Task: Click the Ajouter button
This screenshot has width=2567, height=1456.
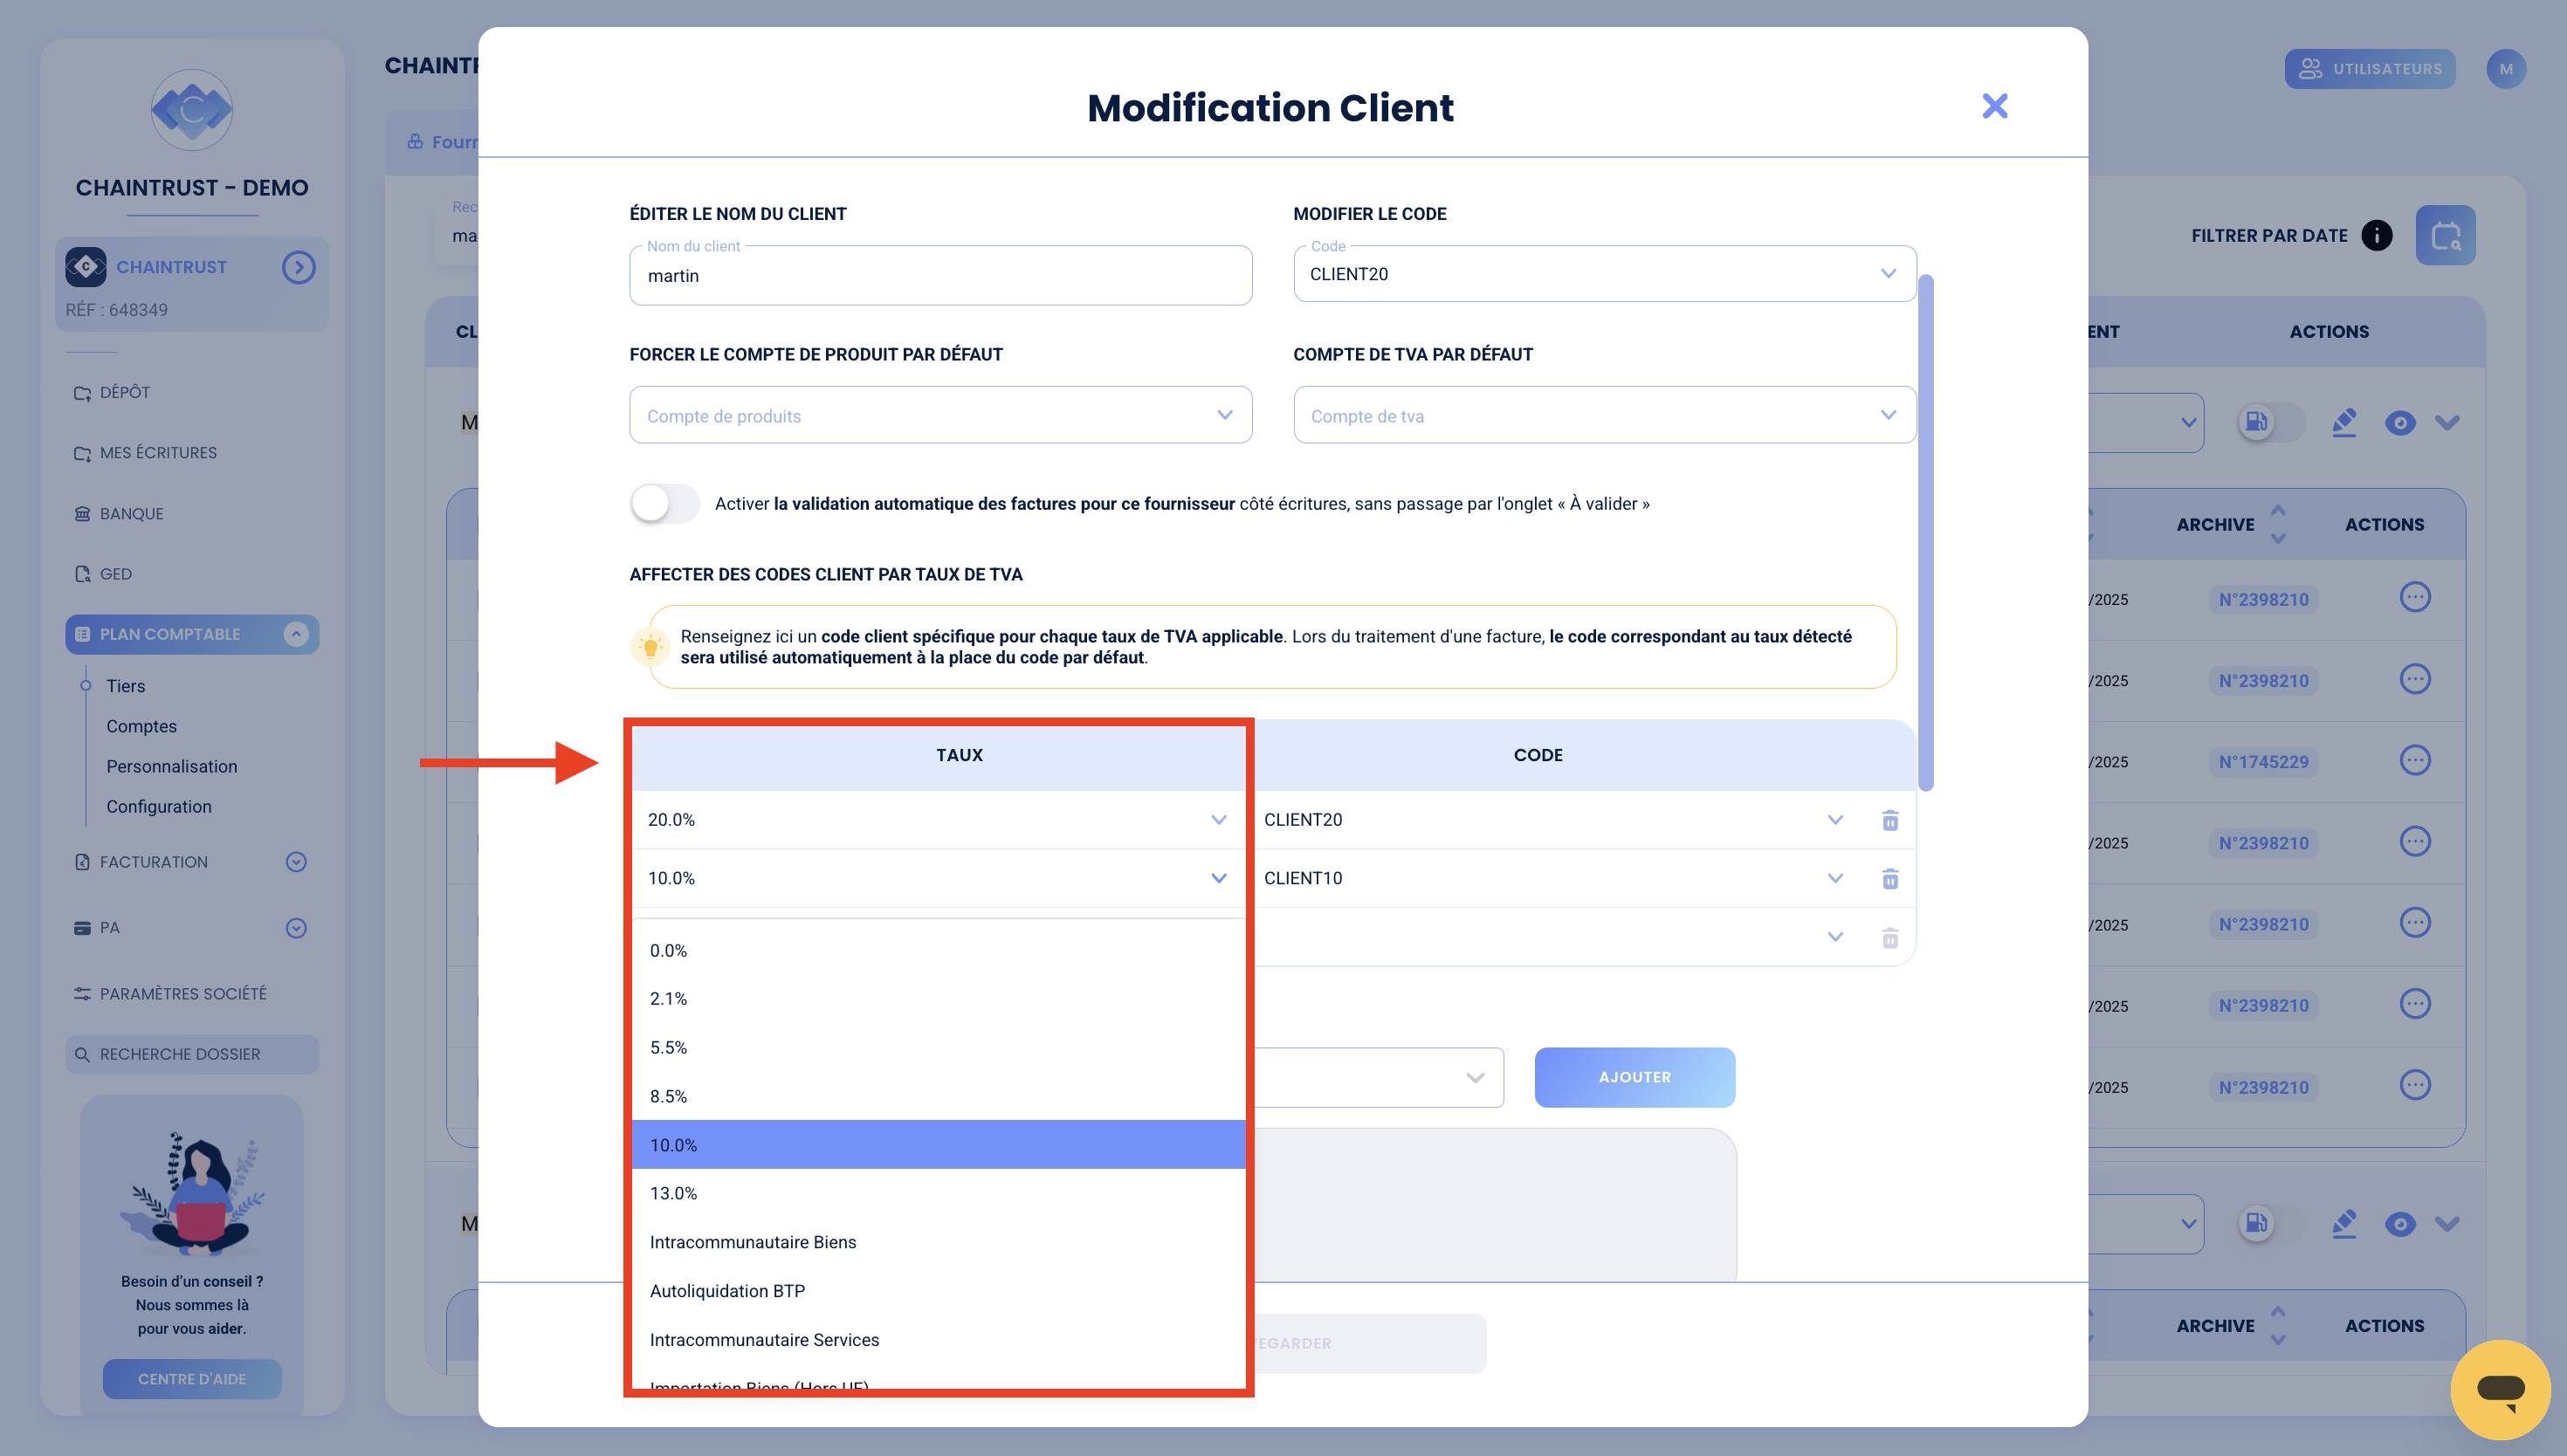Action: coord(1634,1077)
